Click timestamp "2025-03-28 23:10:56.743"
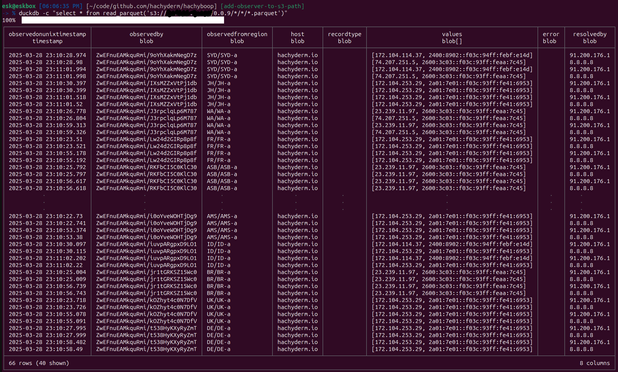The image size is (618, 372). (47, 293)
